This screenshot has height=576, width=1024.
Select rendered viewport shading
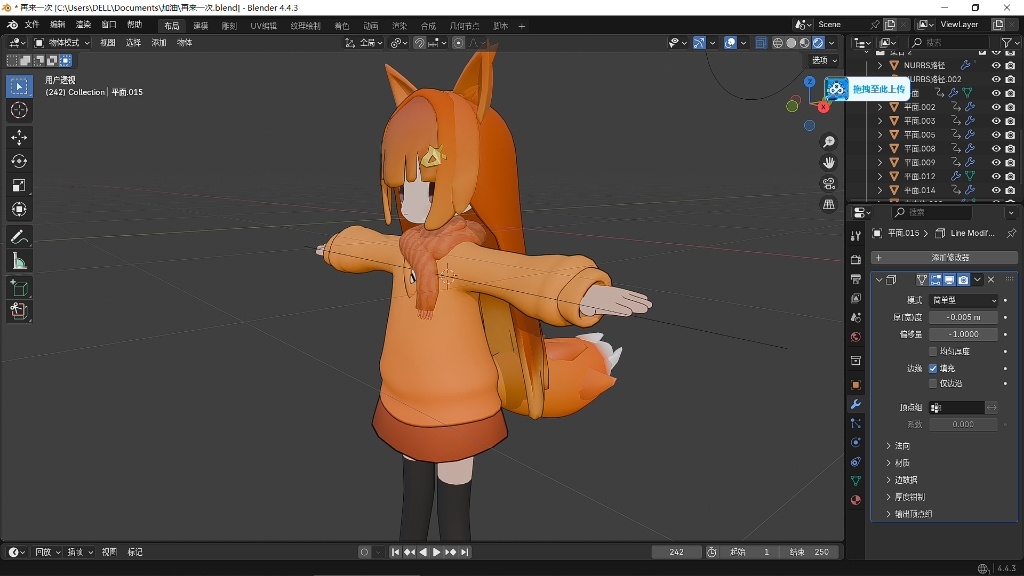pyautogui.click(x=818, y=43)
